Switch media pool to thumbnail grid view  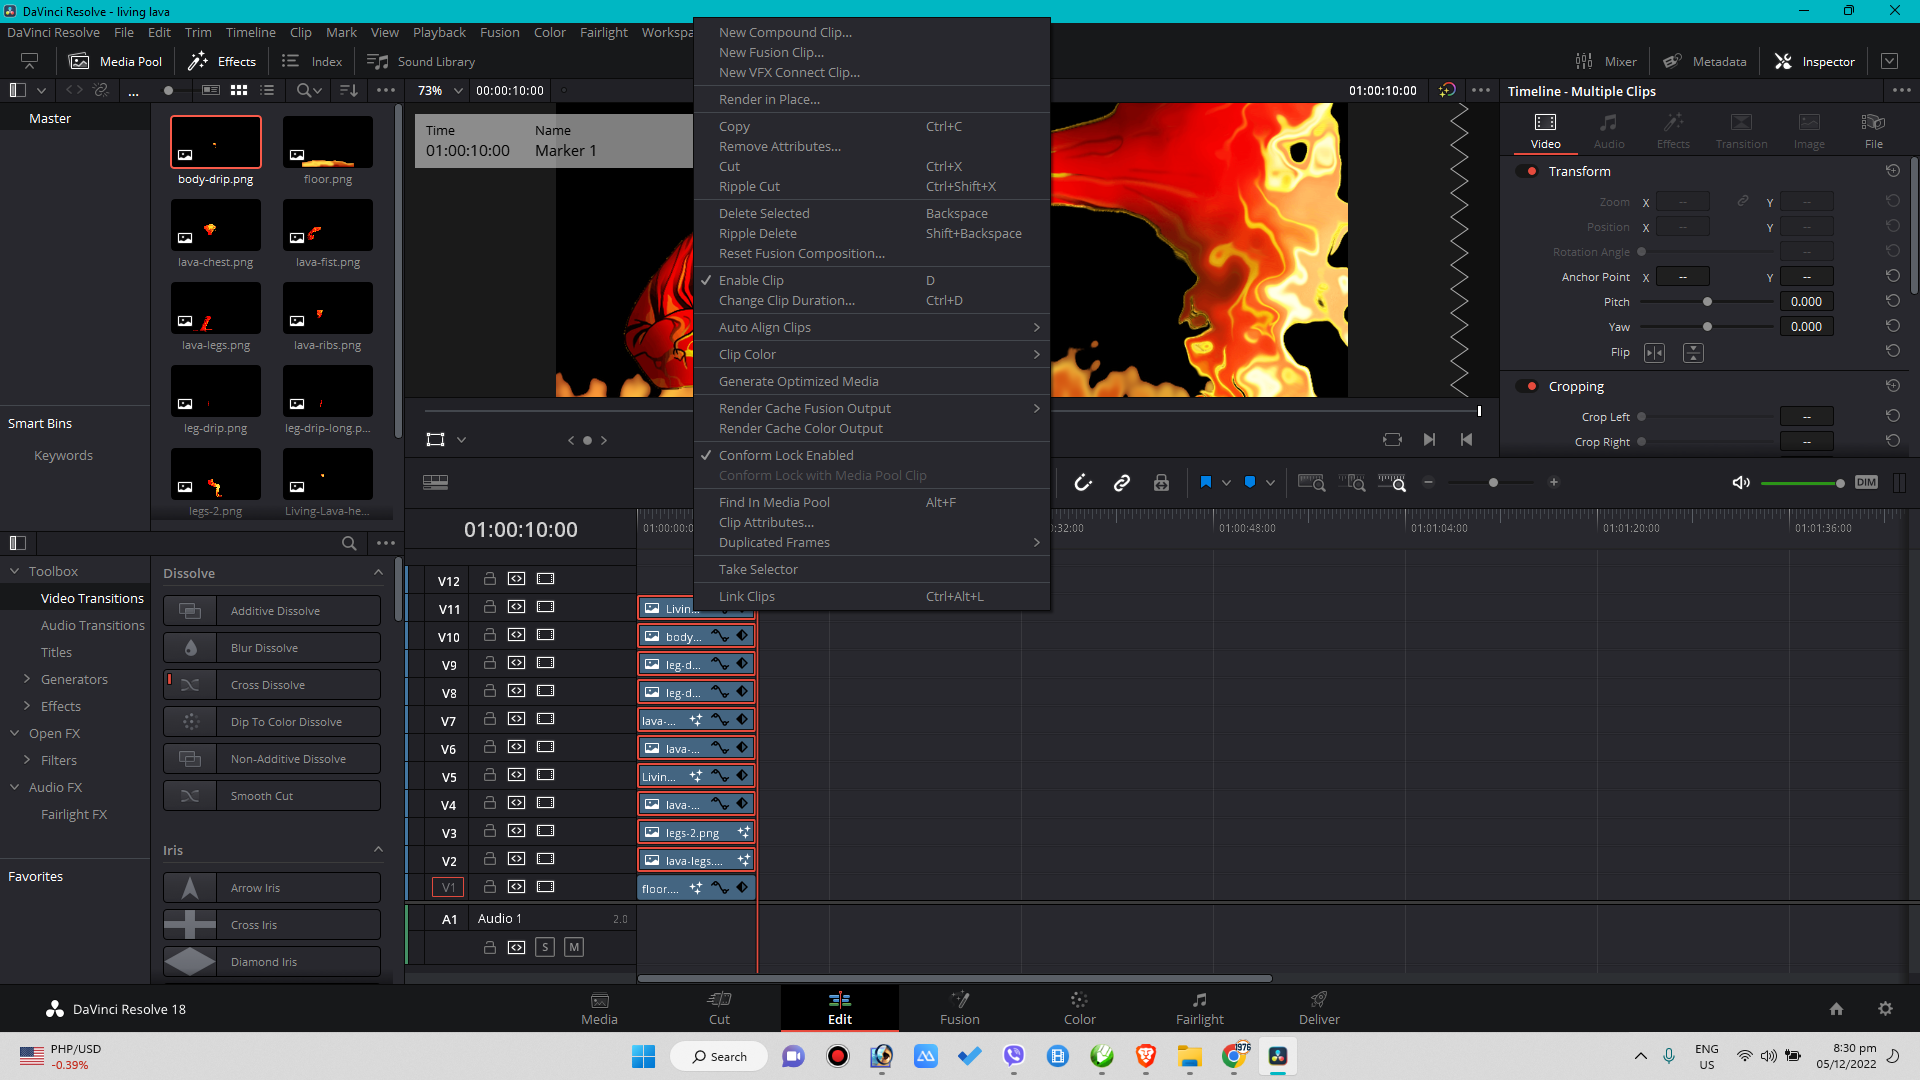pos(239,90)
